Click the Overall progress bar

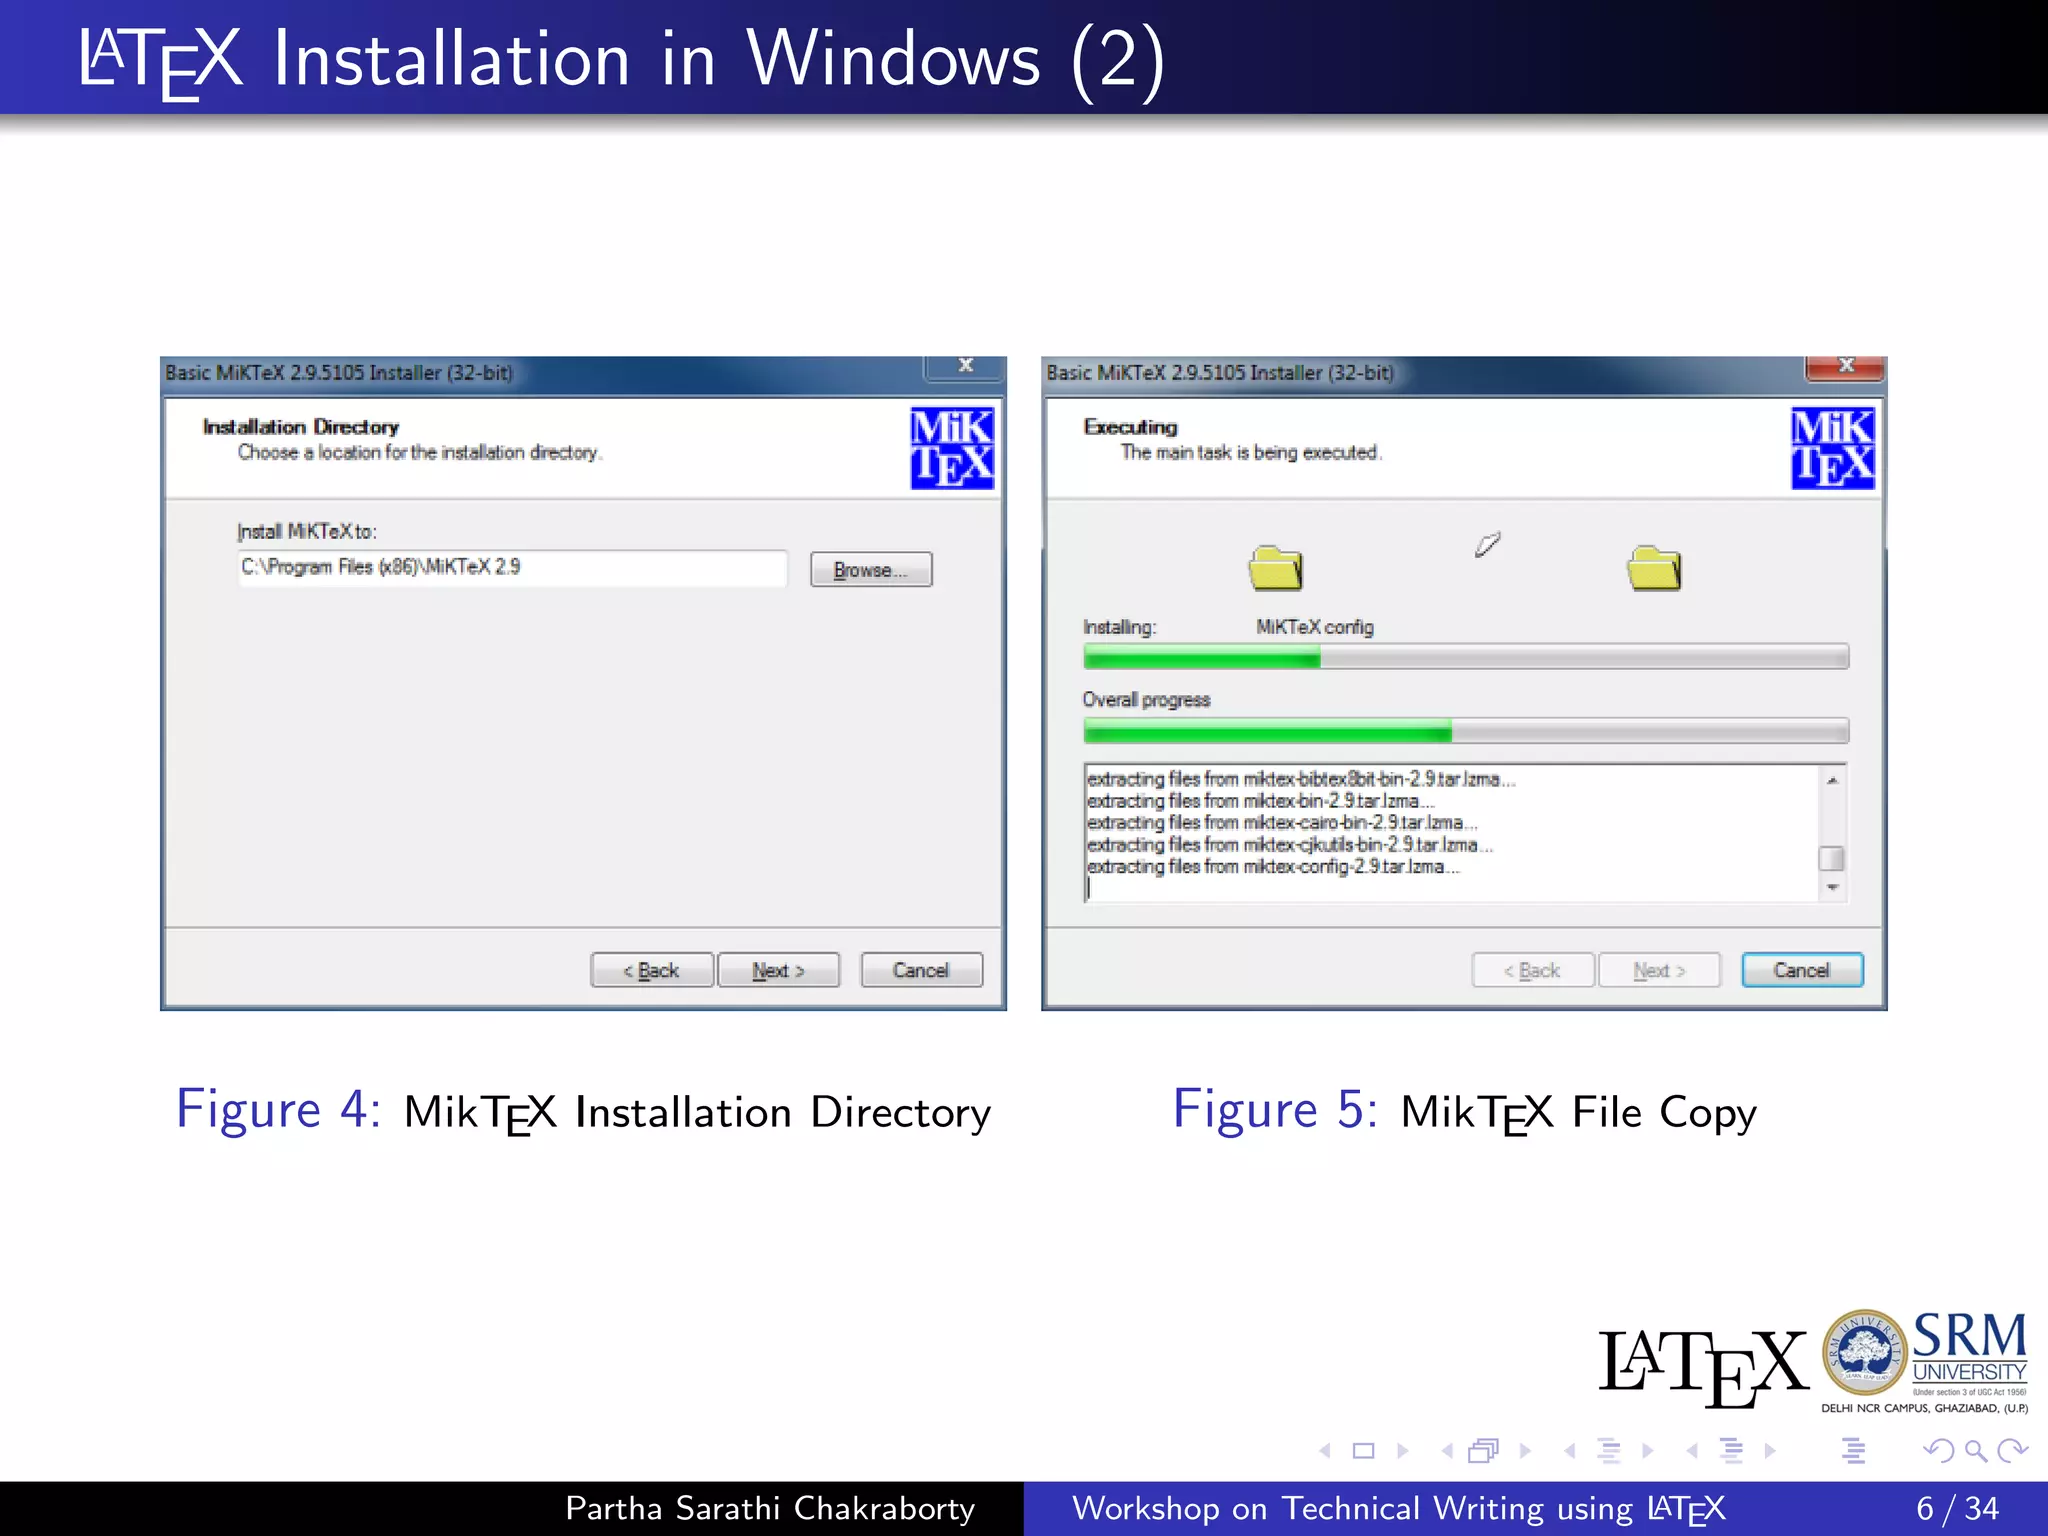[1466, 730]
